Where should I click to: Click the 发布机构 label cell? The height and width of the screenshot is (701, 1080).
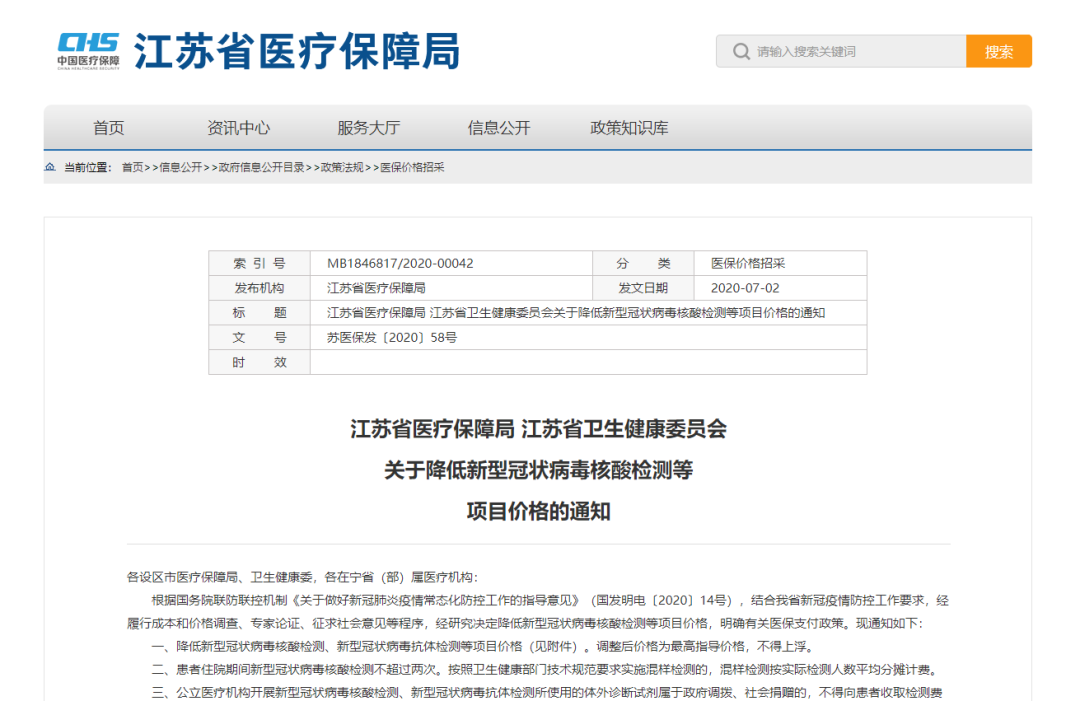point(260,289)
